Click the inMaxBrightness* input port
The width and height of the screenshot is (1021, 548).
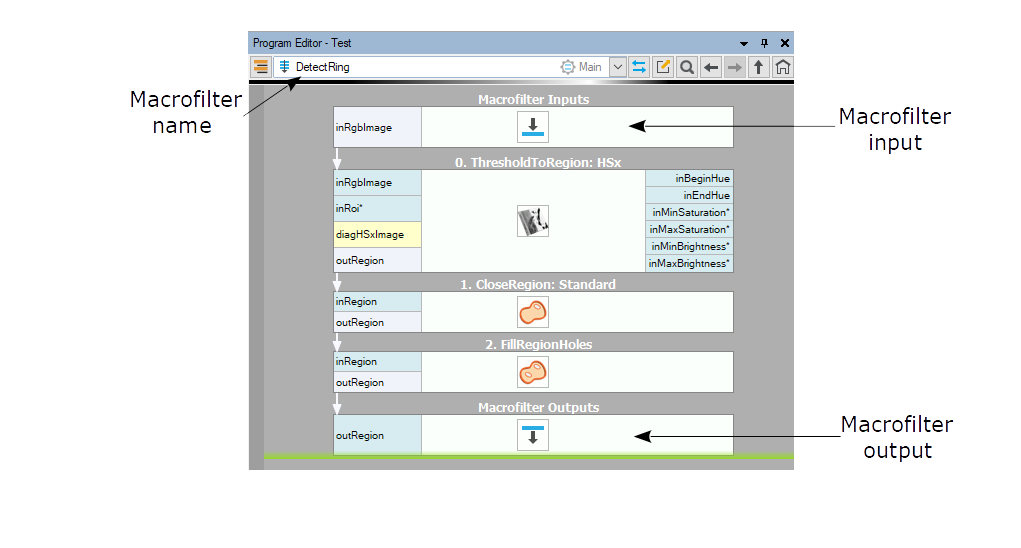[689, 264]
